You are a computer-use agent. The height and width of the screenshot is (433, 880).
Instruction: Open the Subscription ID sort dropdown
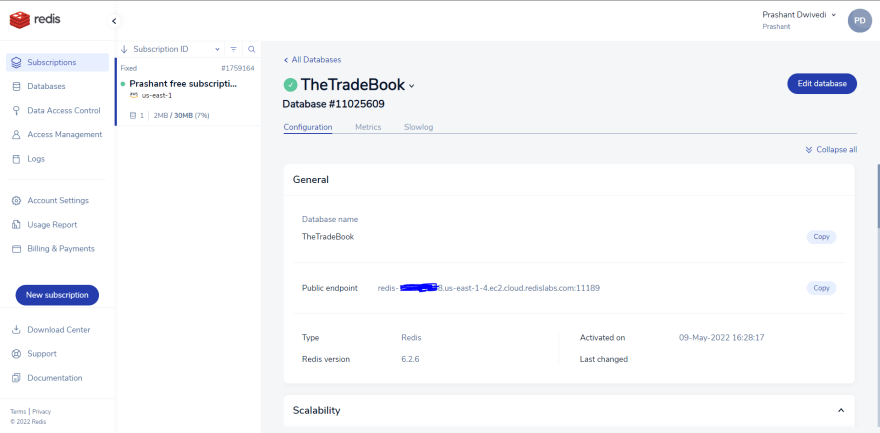(217, 49)
